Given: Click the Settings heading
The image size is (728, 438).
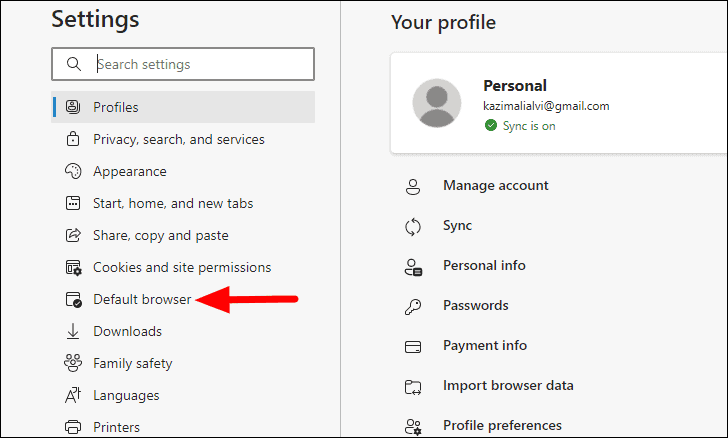Looking at the screenshot, I should 95,20.
